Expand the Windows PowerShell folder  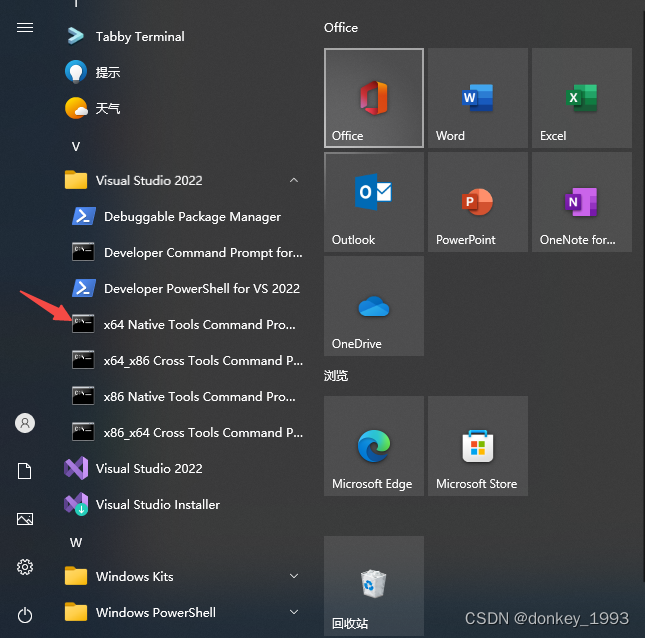(x=294, y=612)
